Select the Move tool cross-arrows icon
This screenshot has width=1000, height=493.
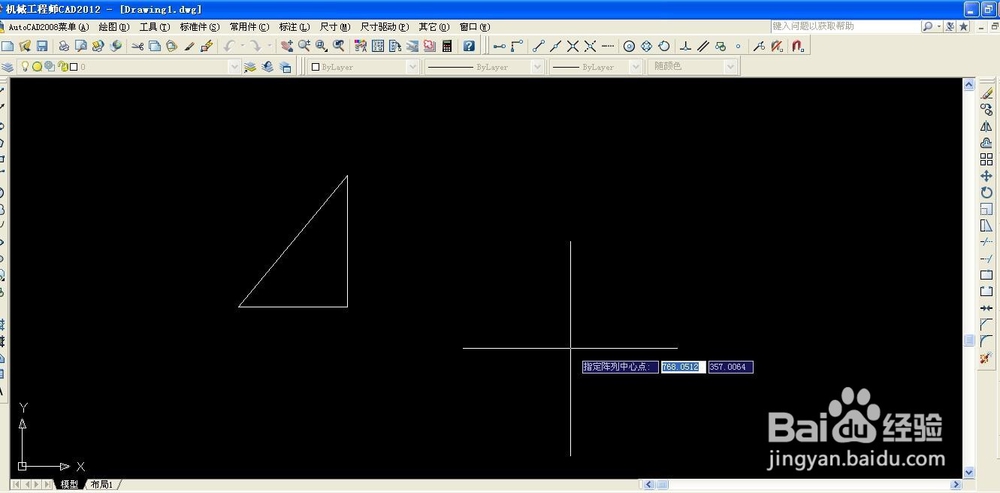(987, 176)
